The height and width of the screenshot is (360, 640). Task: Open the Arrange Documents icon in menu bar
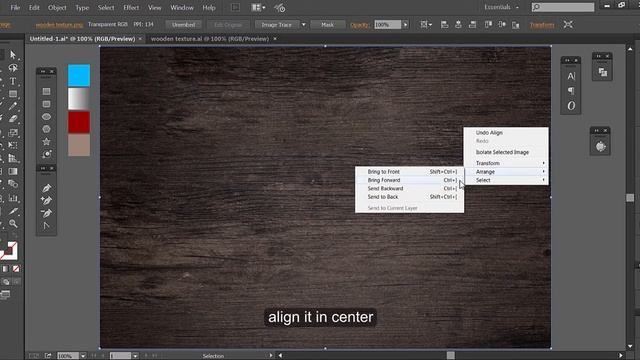point(258,7)
